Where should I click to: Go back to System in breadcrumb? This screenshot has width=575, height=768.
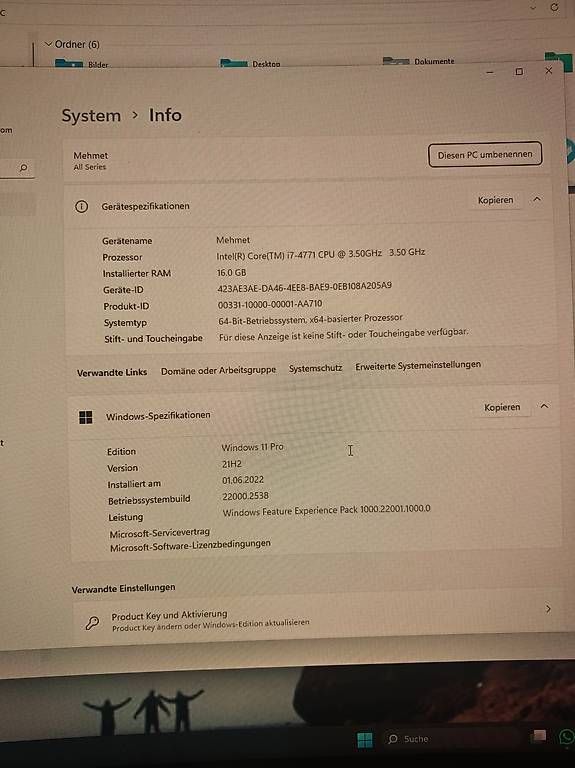(91, 116)
